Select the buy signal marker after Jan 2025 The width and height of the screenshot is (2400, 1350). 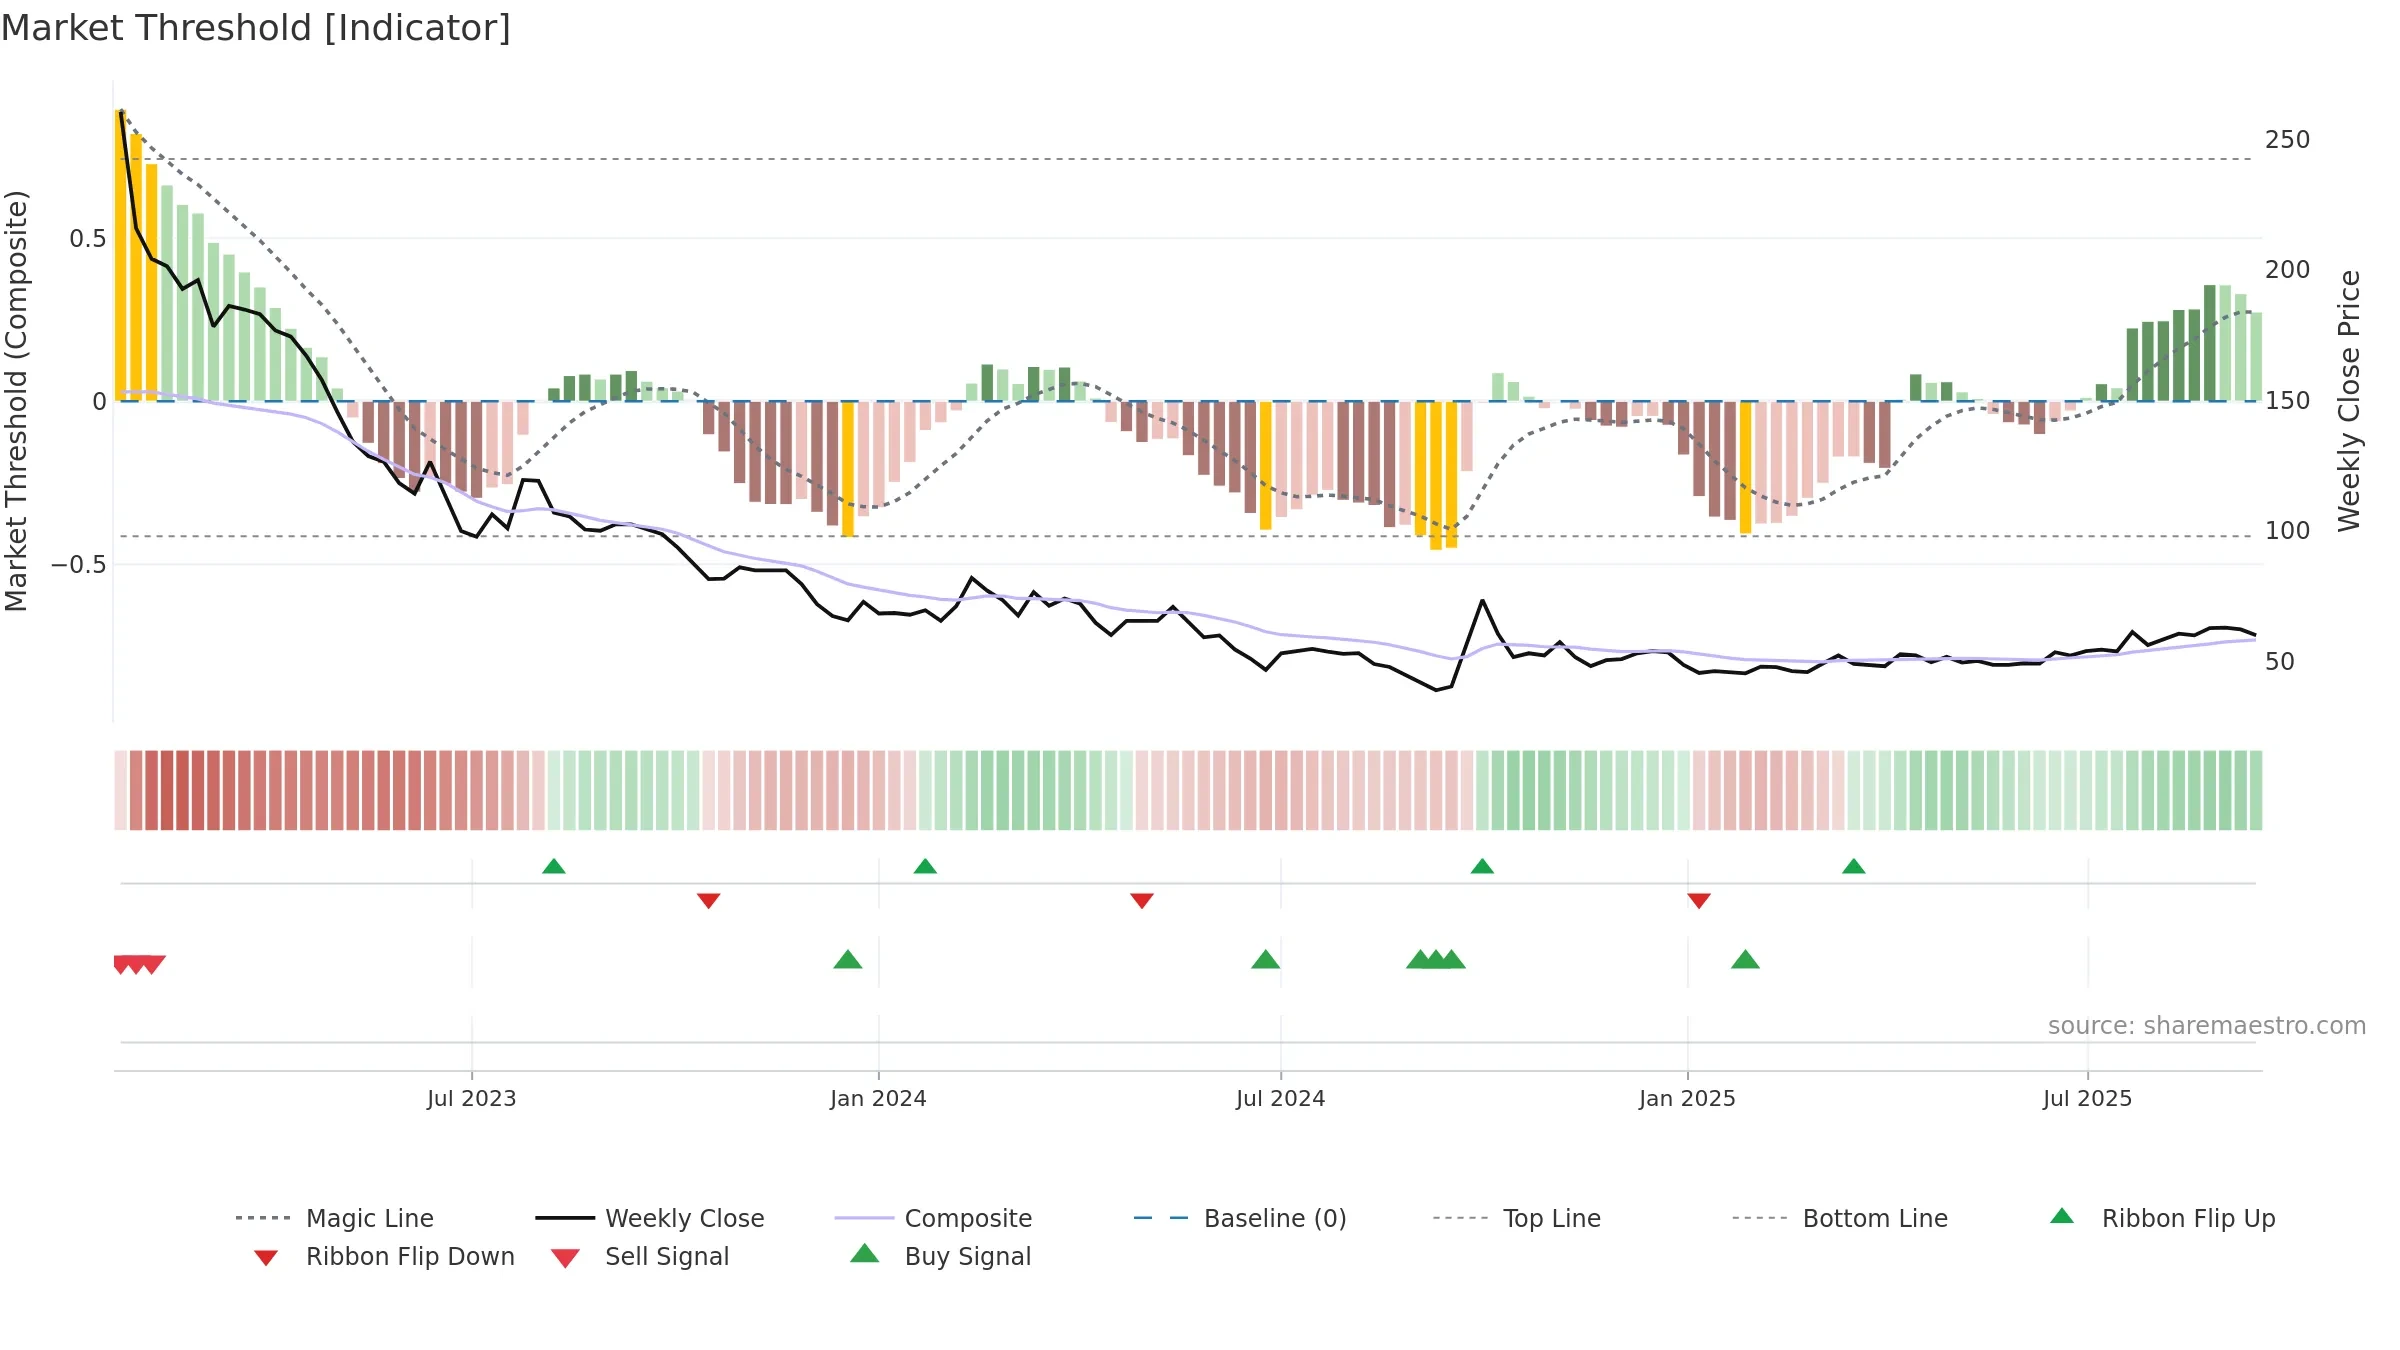(x=1745, y=959)
